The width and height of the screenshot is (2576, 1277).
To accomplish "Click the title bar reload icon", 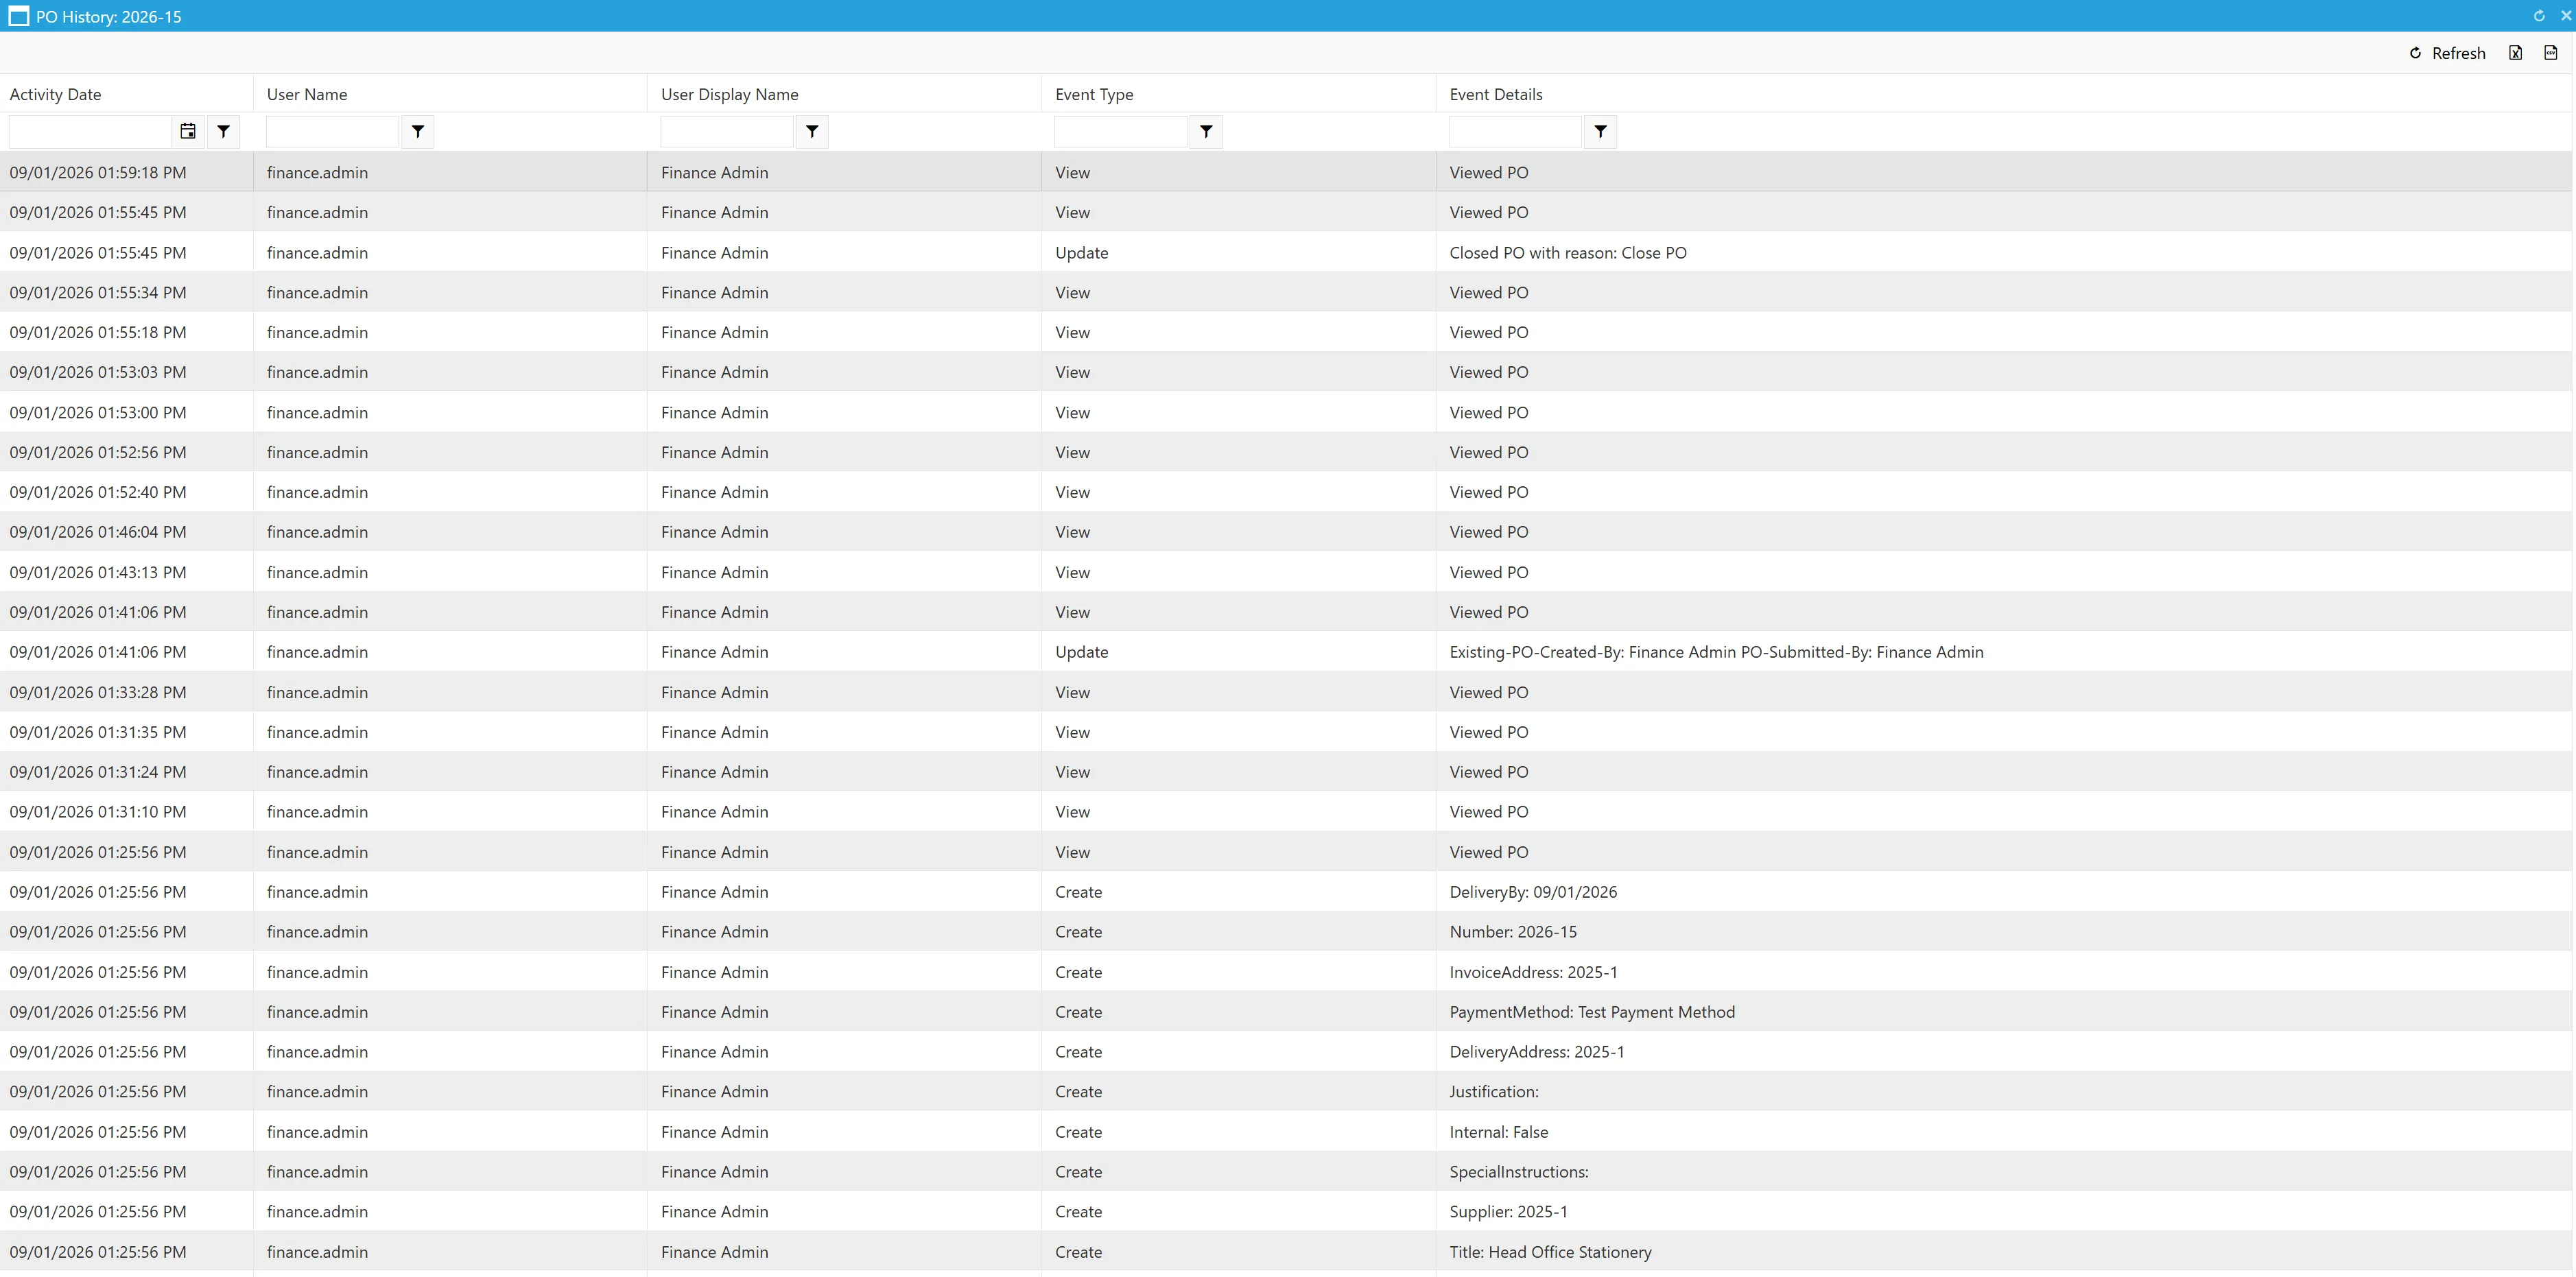I will 2539,16.
